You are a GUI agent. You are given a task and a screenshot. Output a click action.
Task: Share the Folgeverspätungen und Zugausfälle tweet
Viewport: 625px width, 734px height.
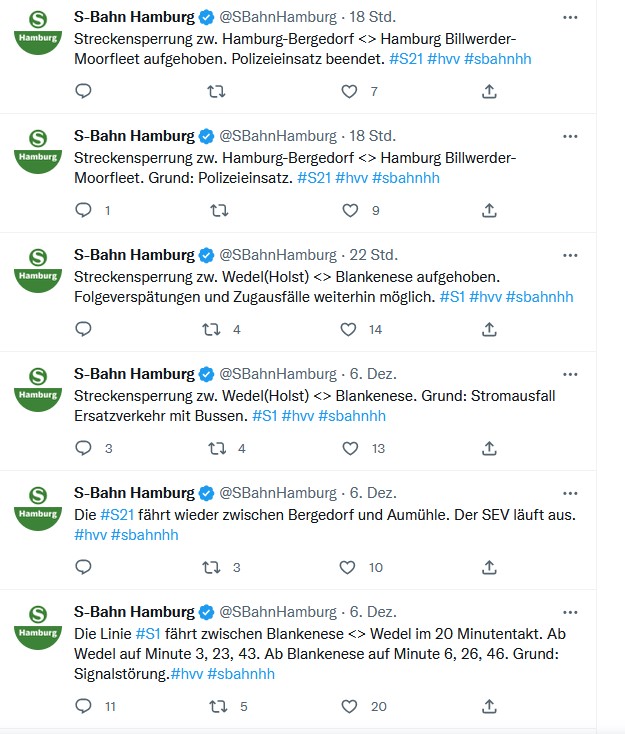[x=489, y=329]
